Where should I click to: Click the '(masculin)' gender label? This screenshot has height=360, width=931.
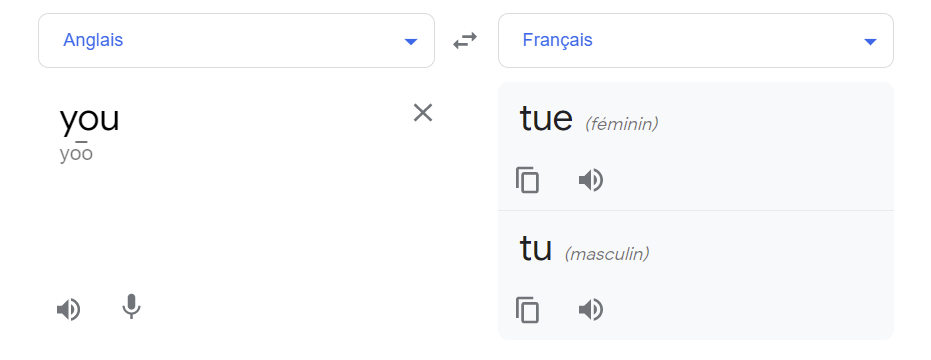607,254
